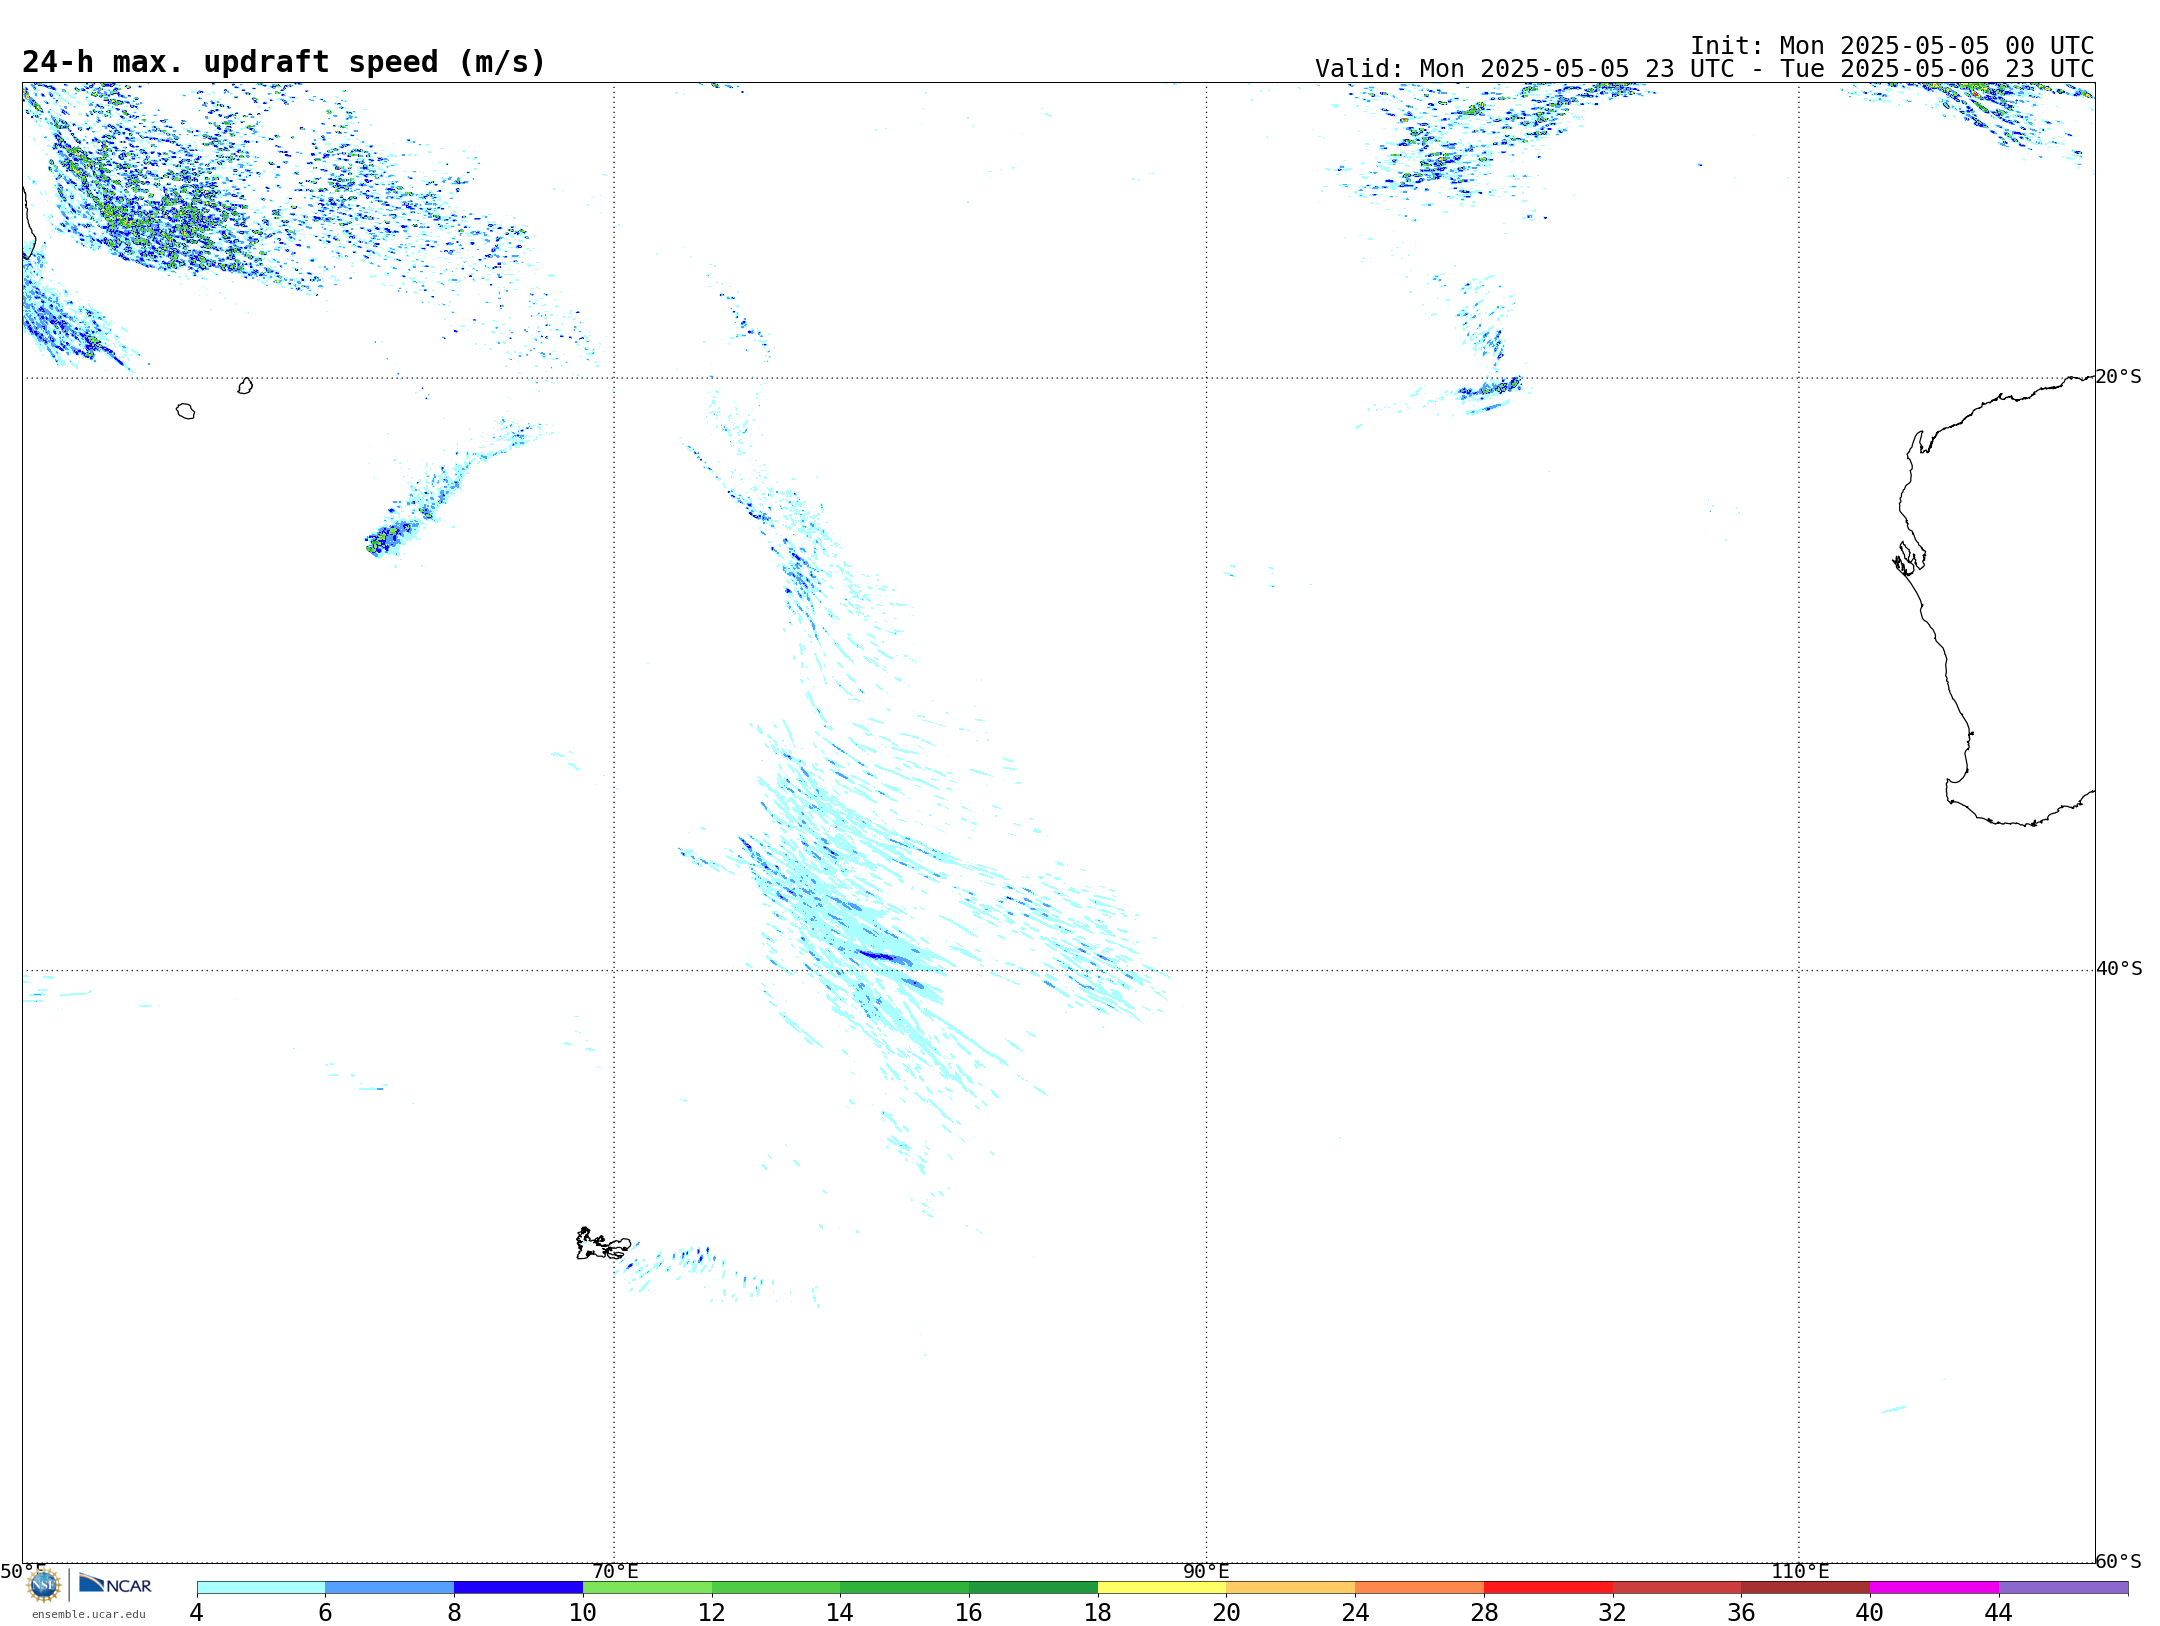Click the light orange 20-24 color swatch

(1291, 1587)
